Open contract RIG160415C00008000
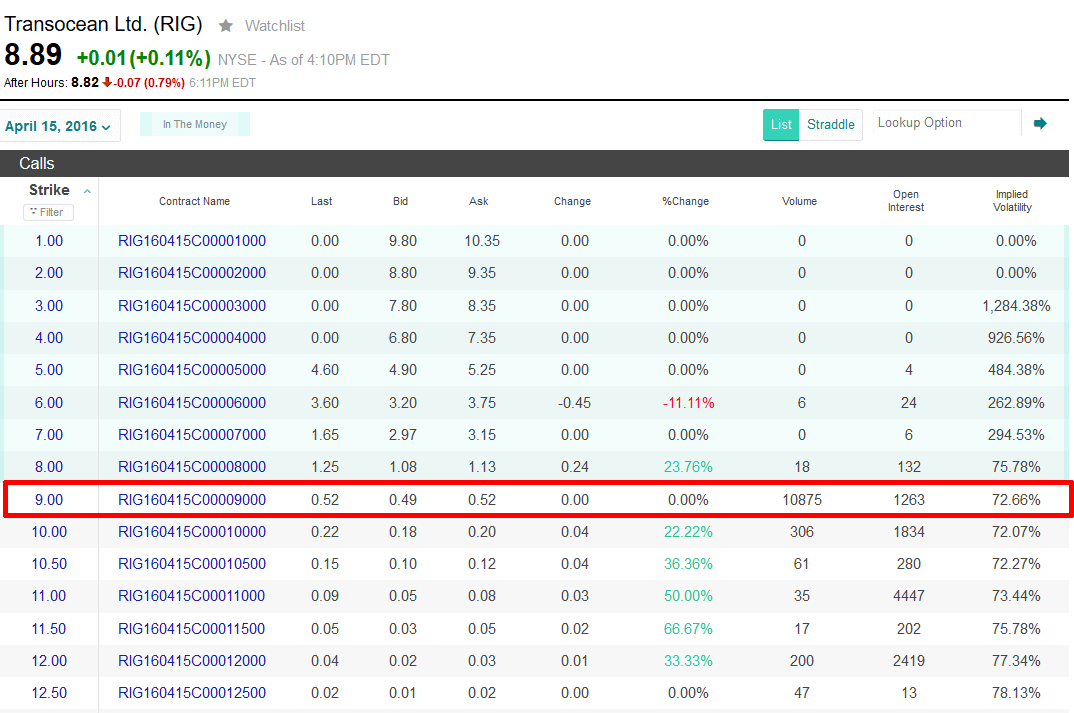 pos(192,466)
